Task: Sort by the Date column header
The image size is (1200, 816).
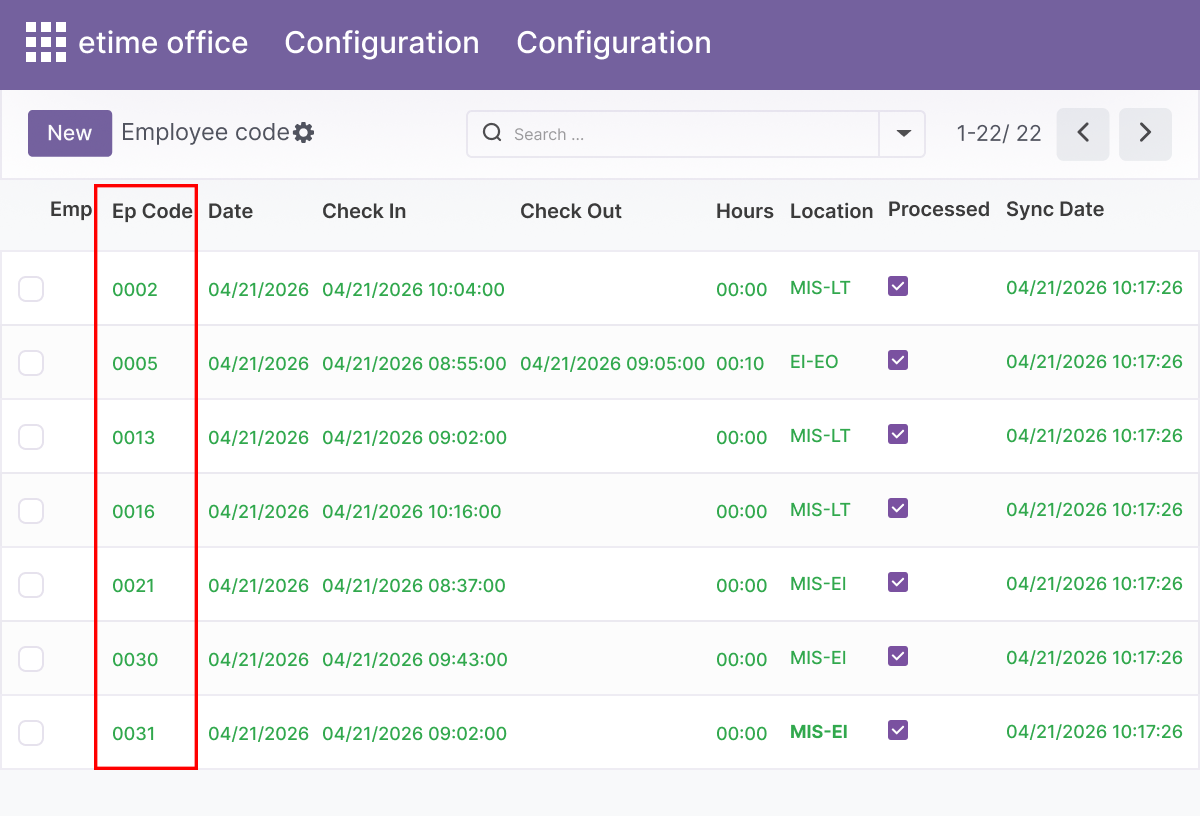Action: point(230,211)
